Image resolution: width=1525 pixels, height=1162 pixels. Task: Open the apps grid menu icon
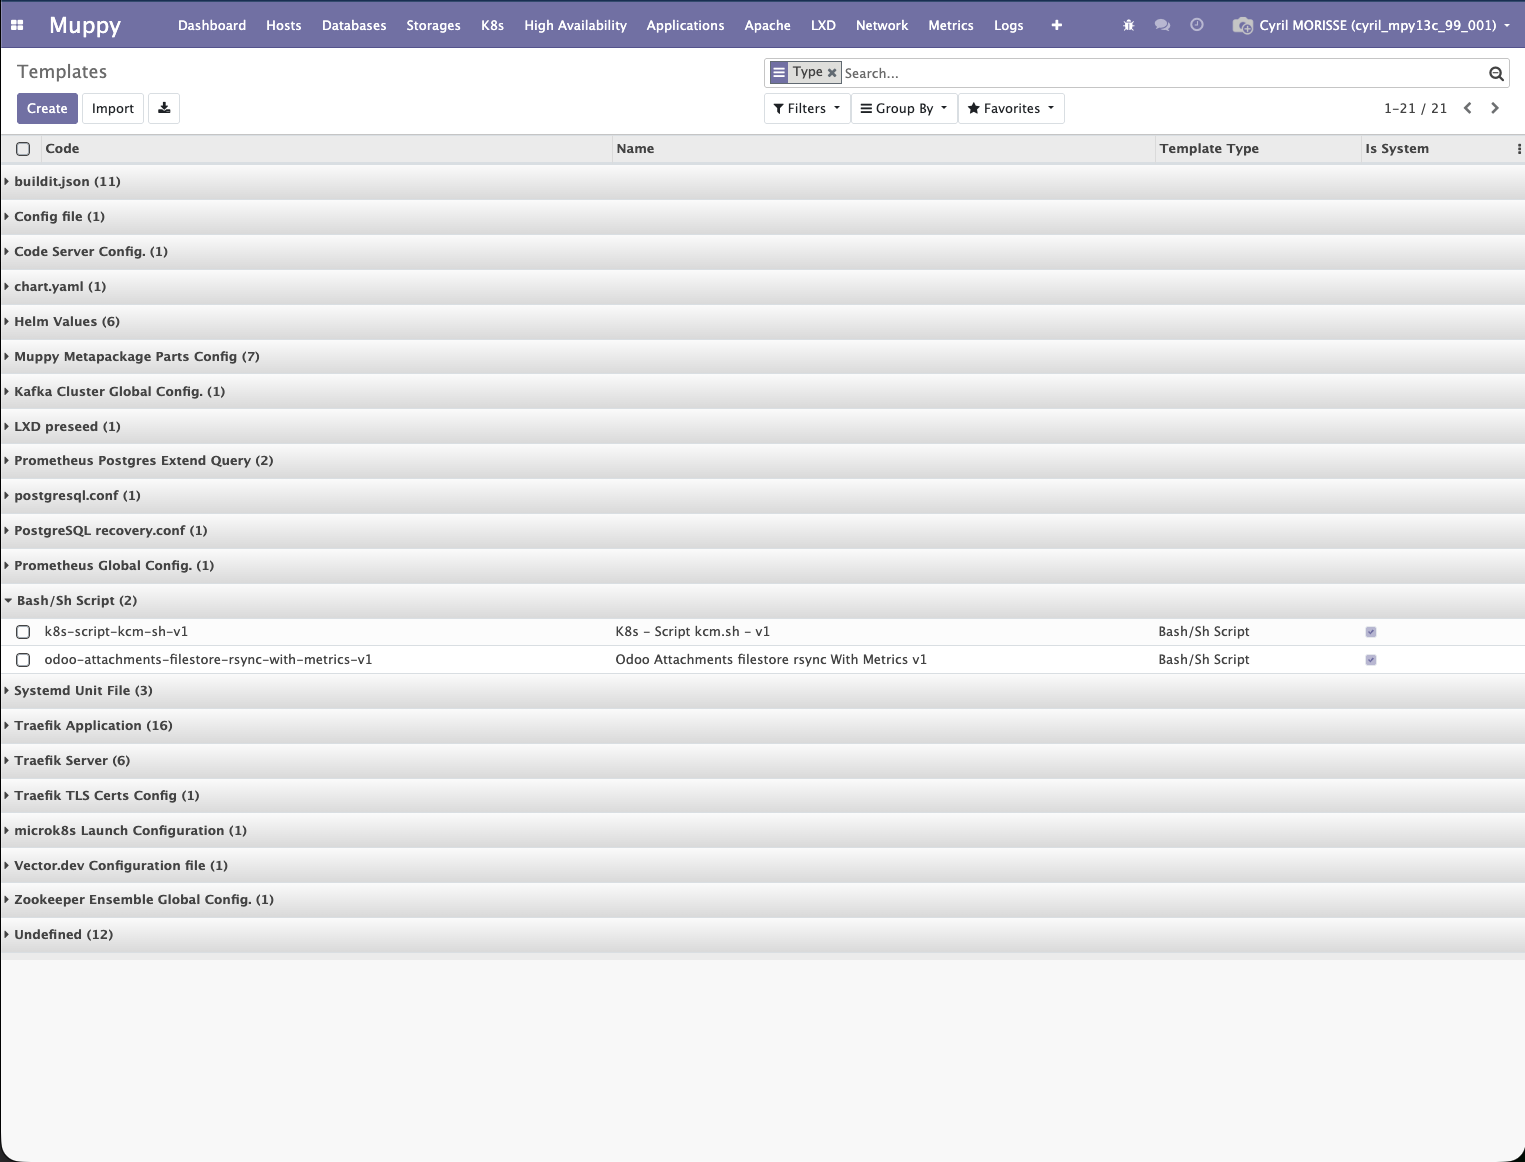click(17, 25)
